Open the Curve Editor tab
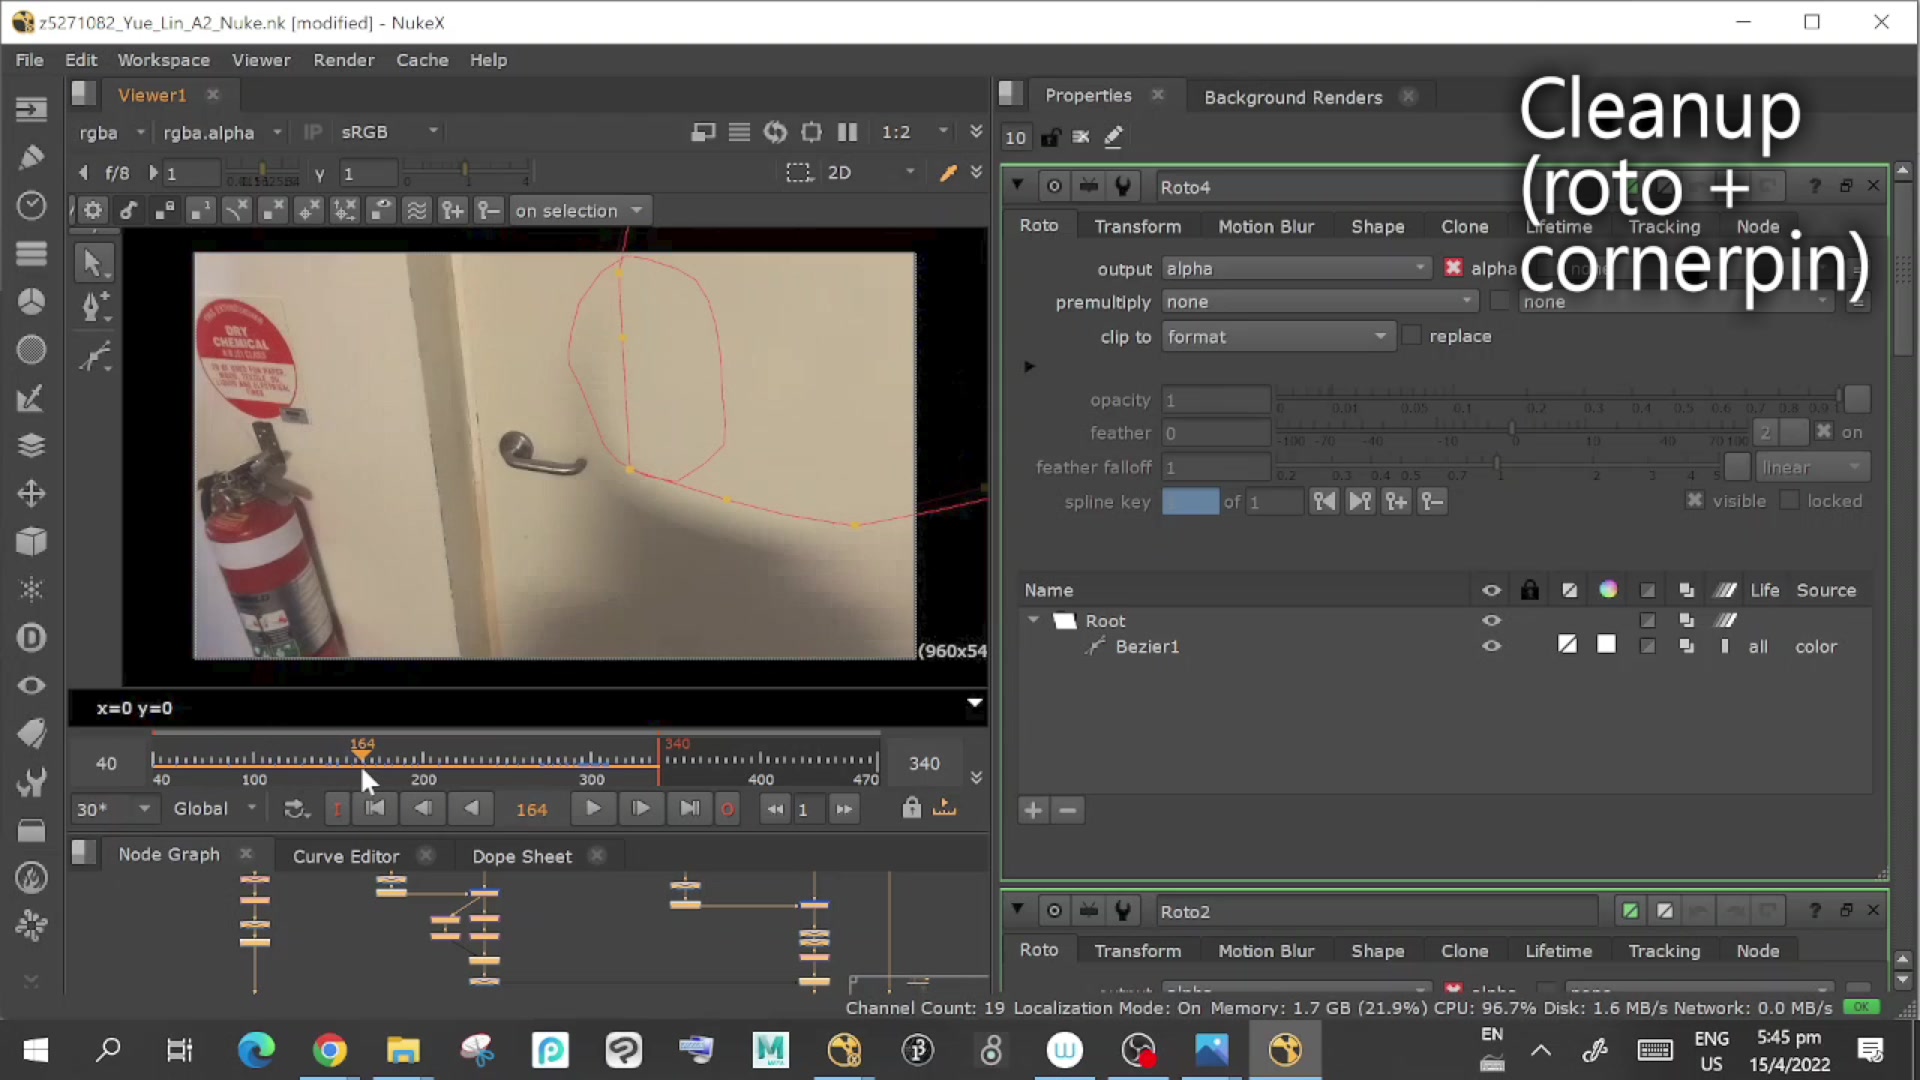 click(345, 856)
